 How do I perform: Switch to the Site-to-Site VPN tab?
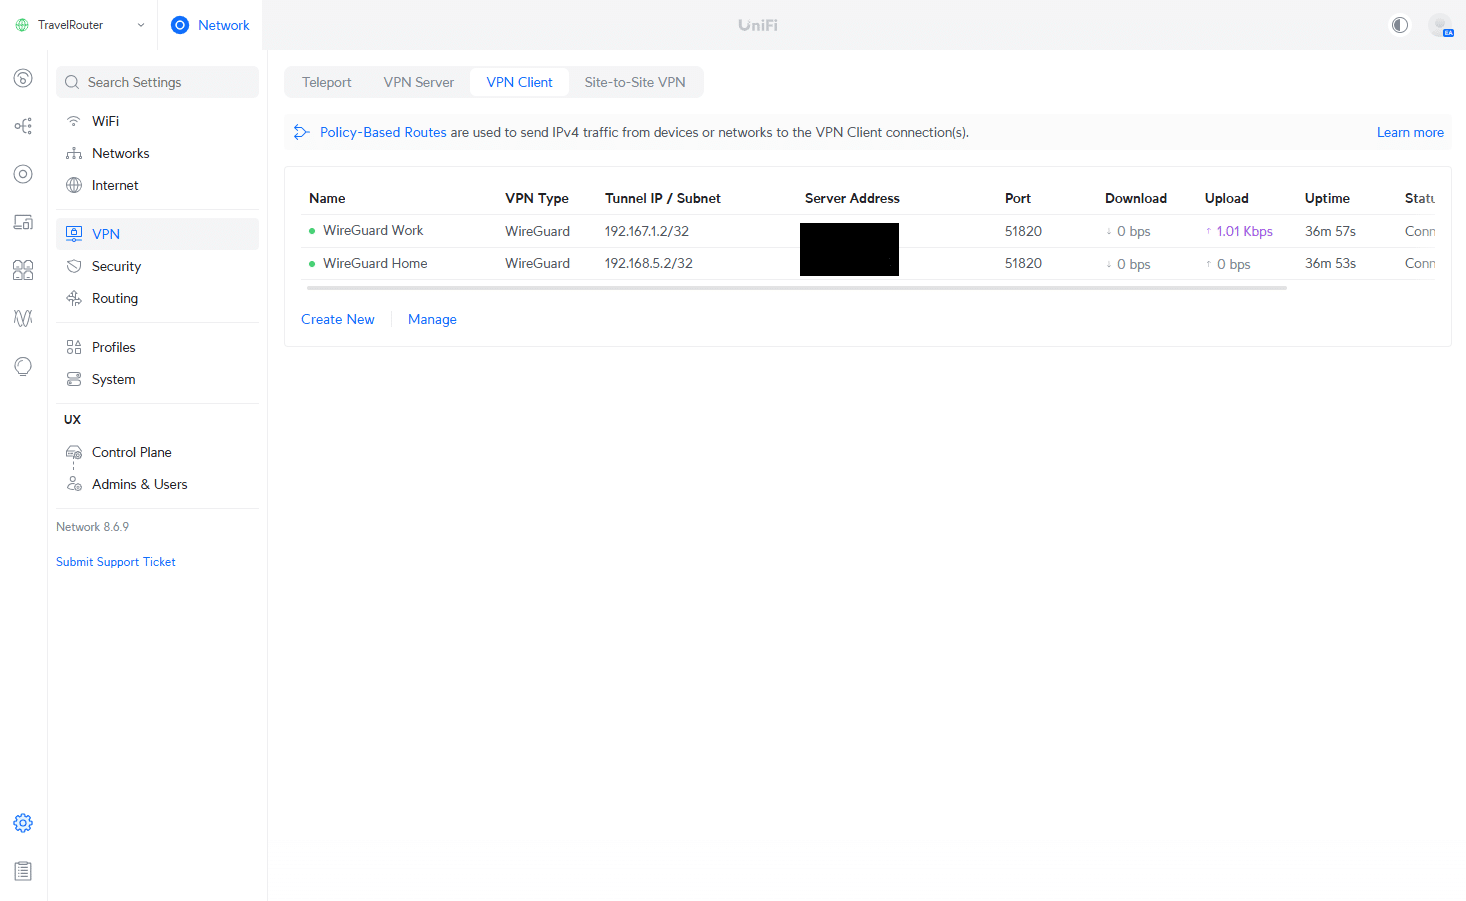[x=635, y=82]
